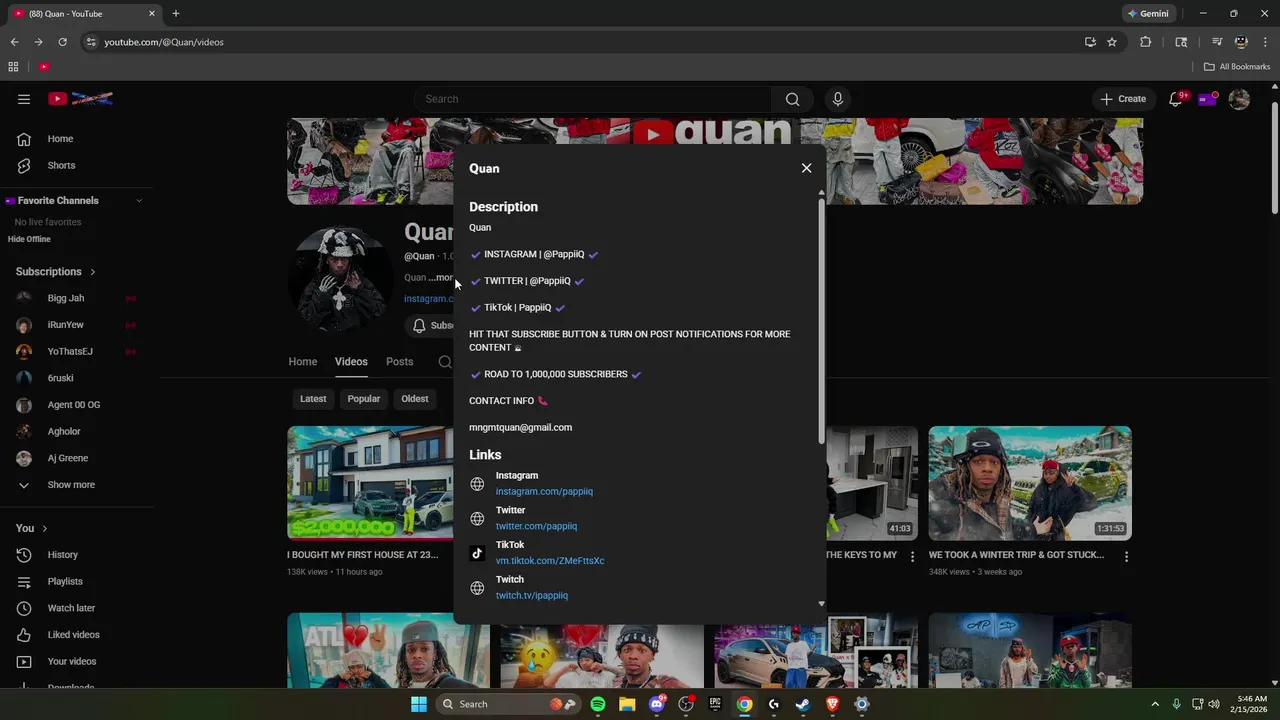Switch to the channel Videos tab
The height and width of the screenshot is (720, 1280).
coord(351,362)
